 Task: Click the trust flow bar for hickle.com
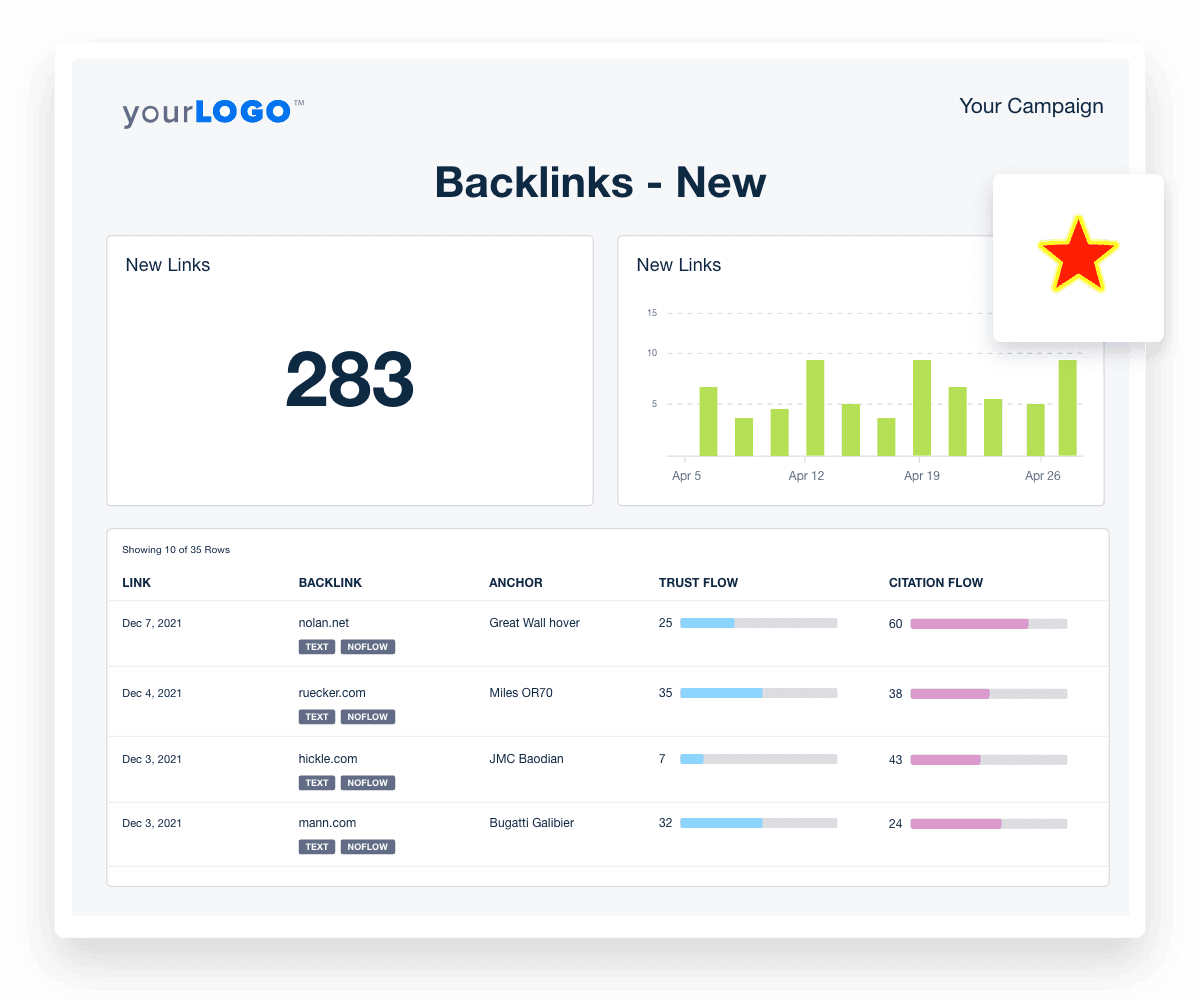coord(758,758)
